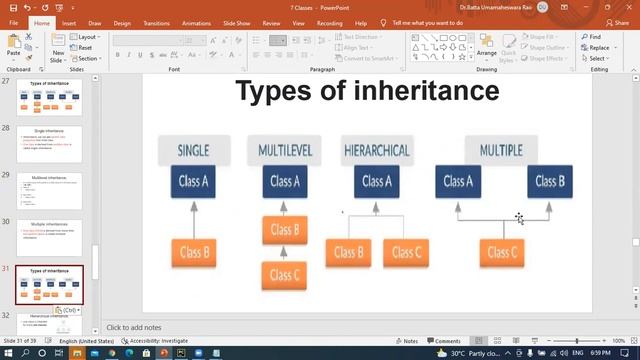Switch to Slide Sorter view
The height and width of the screenshot is (360, 640).
tap(498, 340)
